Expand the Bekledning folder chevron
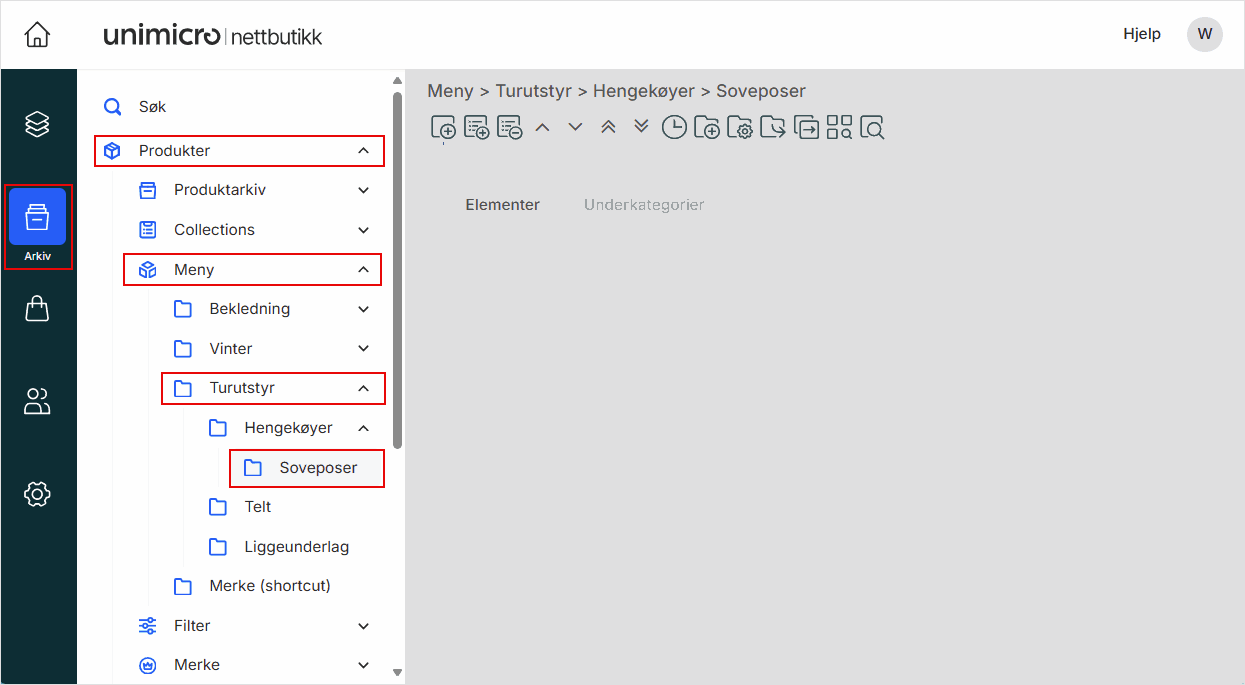Screen dimensions: 1245x685 (363, 309)
